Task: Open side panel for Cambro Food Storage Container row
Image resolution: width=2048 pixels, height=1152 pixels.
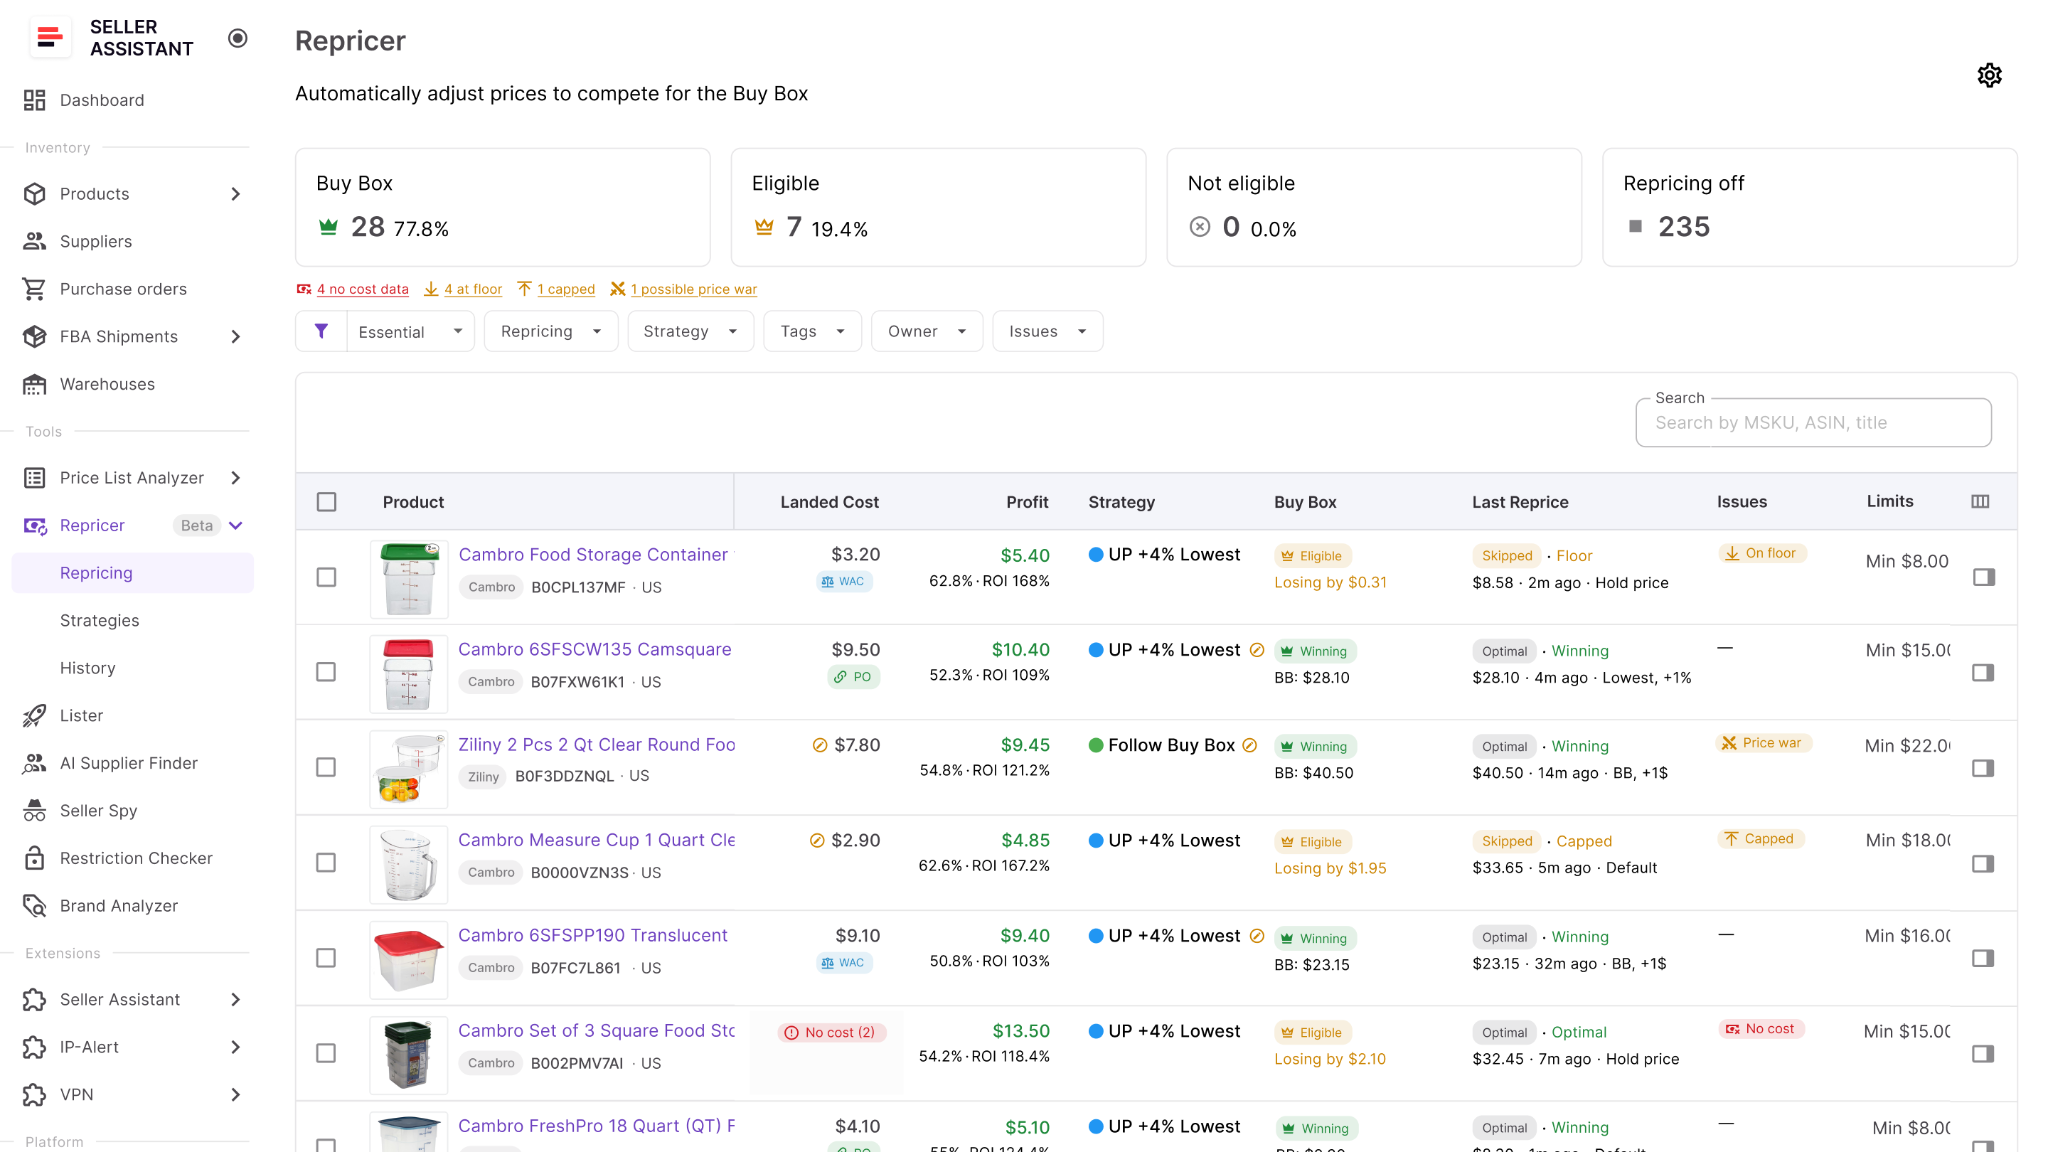Action: coord(1984,577)
